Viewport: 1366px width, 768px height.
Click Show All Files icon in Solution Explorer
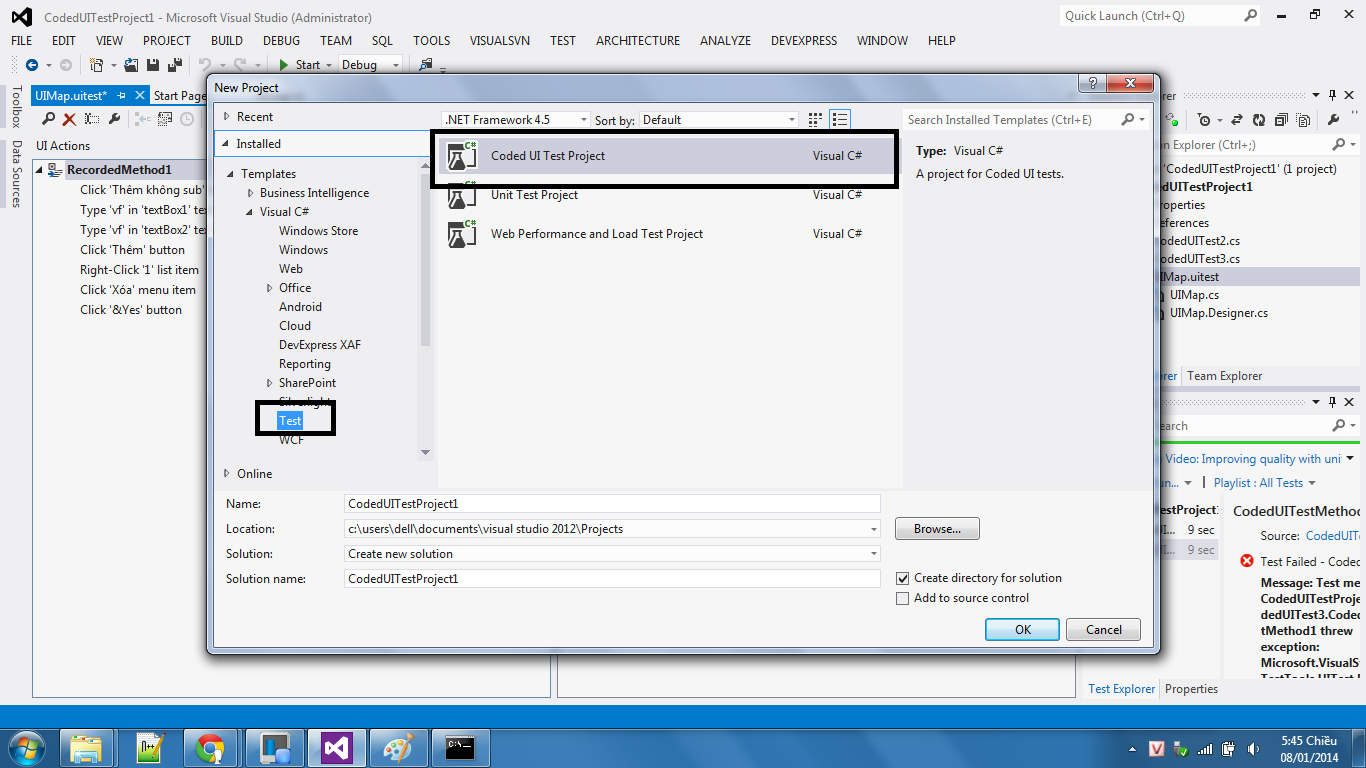pyautogui.click(x=1304, y=120)
